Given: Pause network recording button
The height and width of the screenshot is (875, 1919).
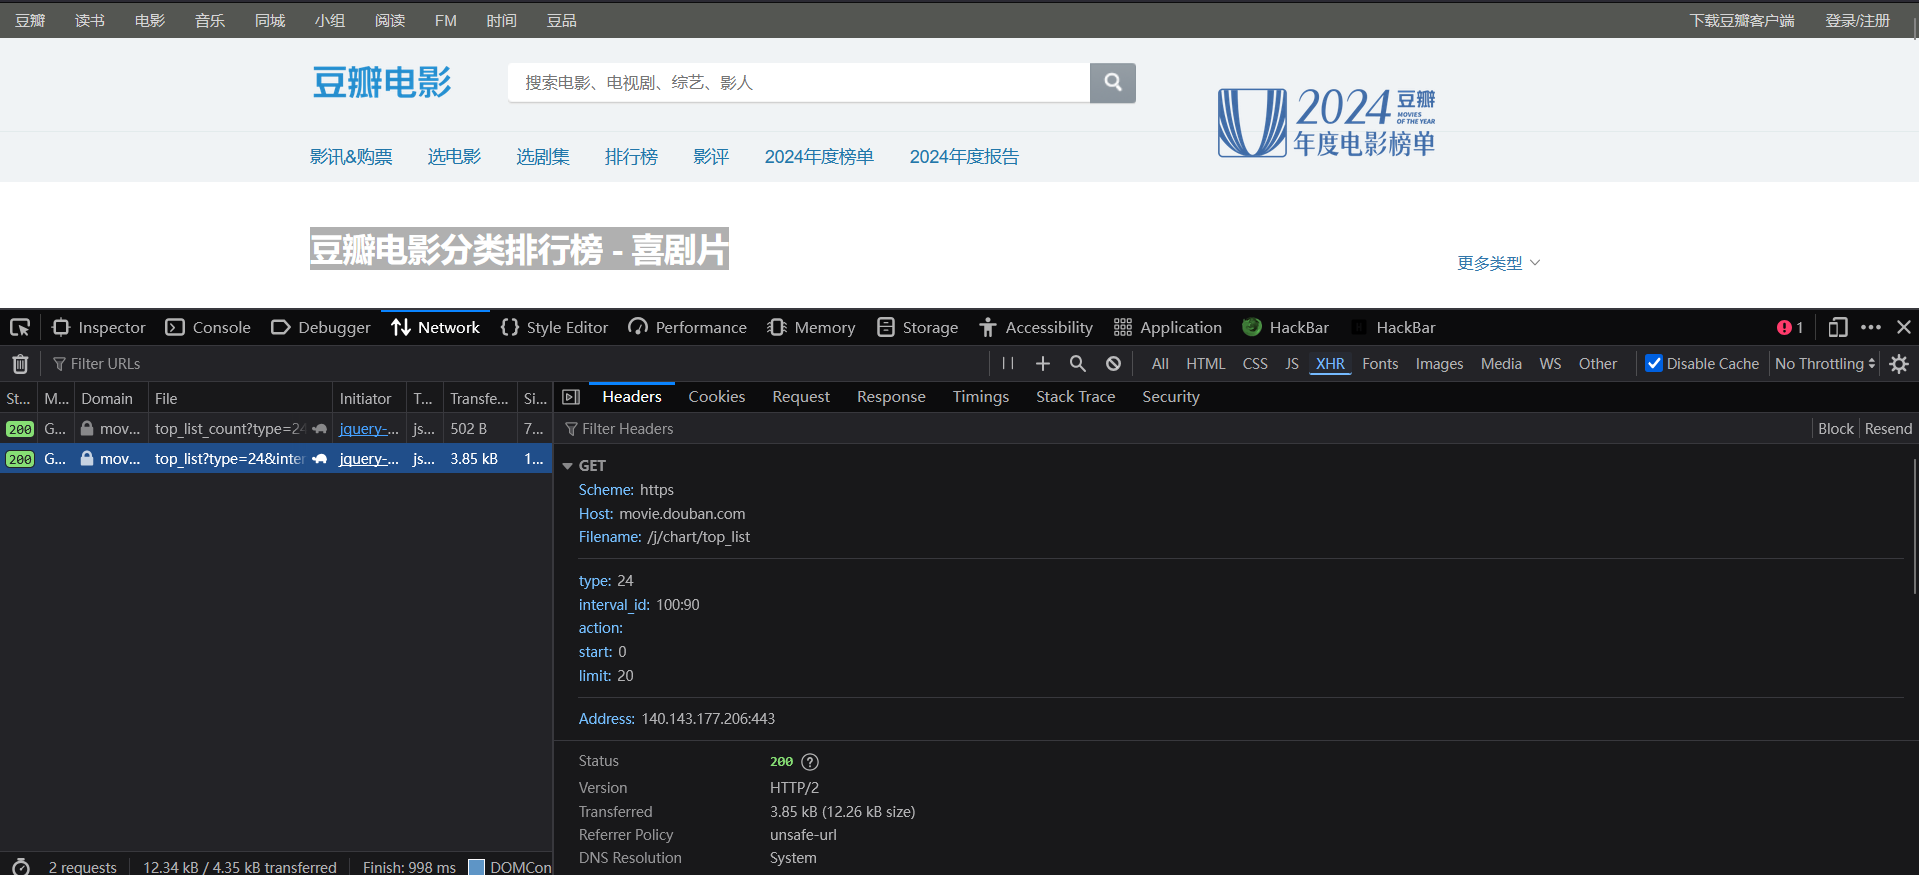Looking at the screenshot, I should coord(1008,364).
